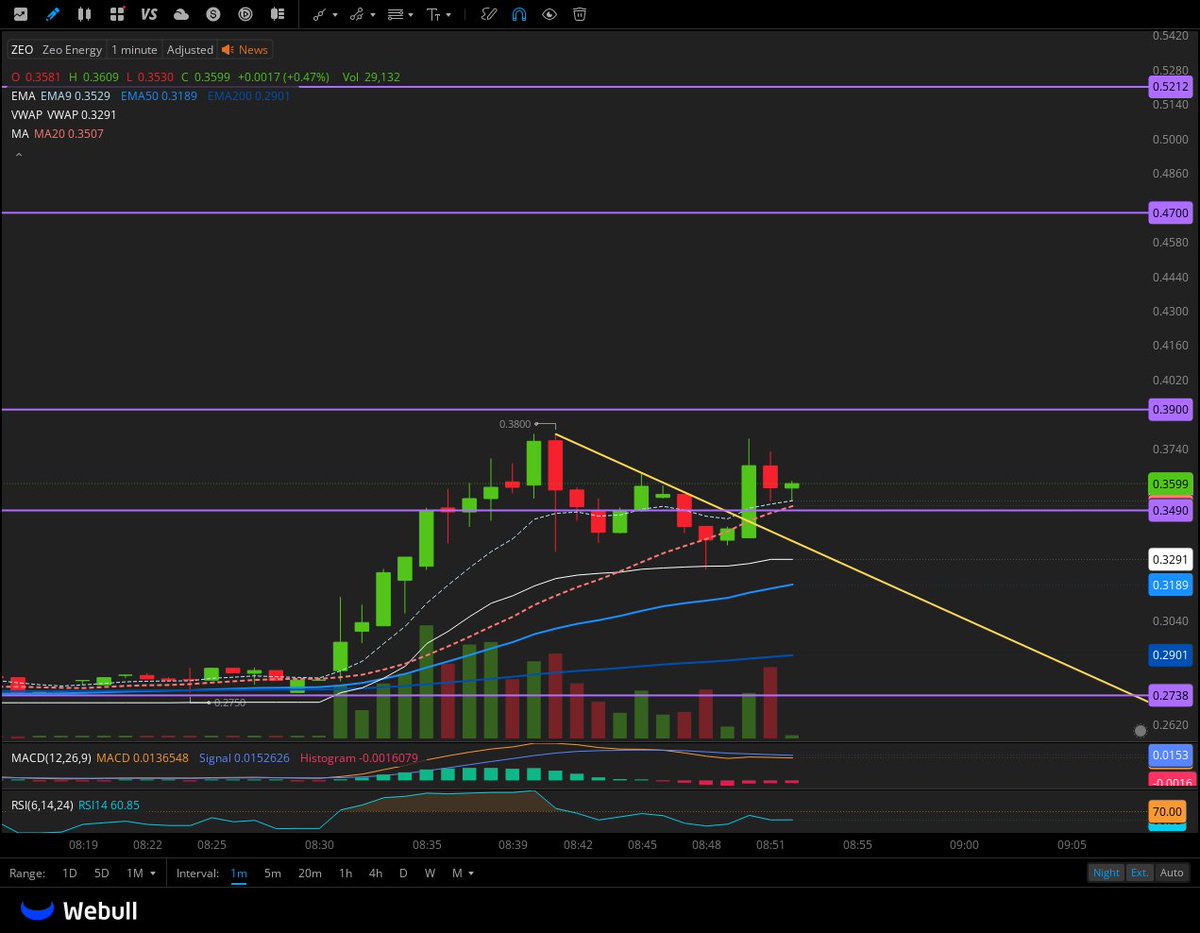Open the 1 minute interval label
Viewport: 1200px width, 933px height.
(x=135, y=49)
